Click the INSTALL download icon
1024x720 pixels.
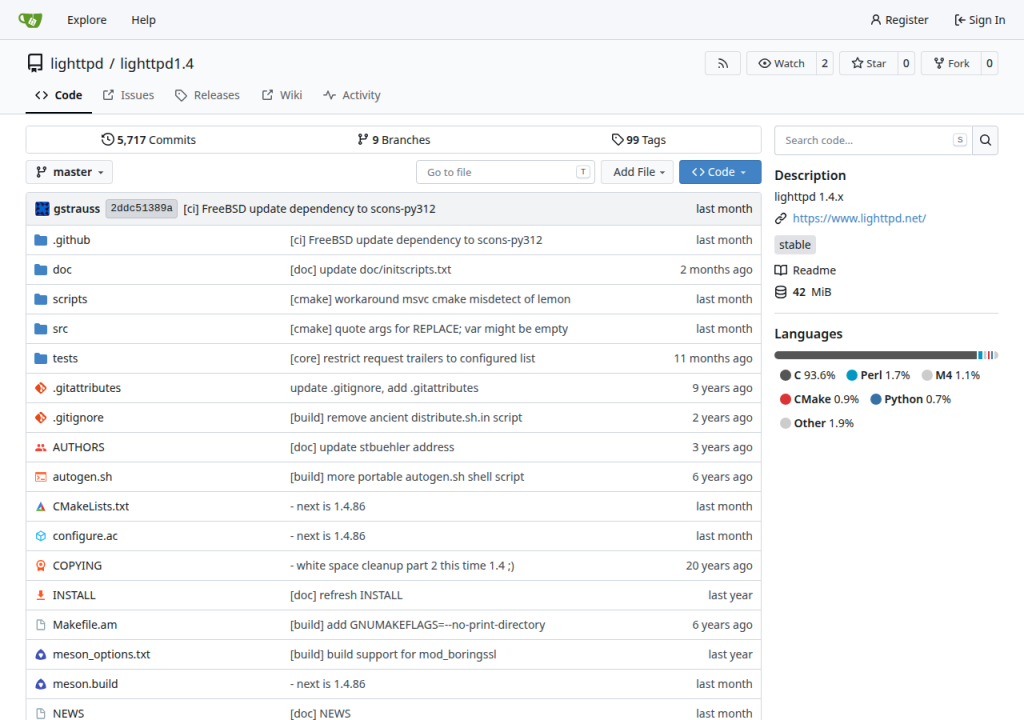click(40, 595)
